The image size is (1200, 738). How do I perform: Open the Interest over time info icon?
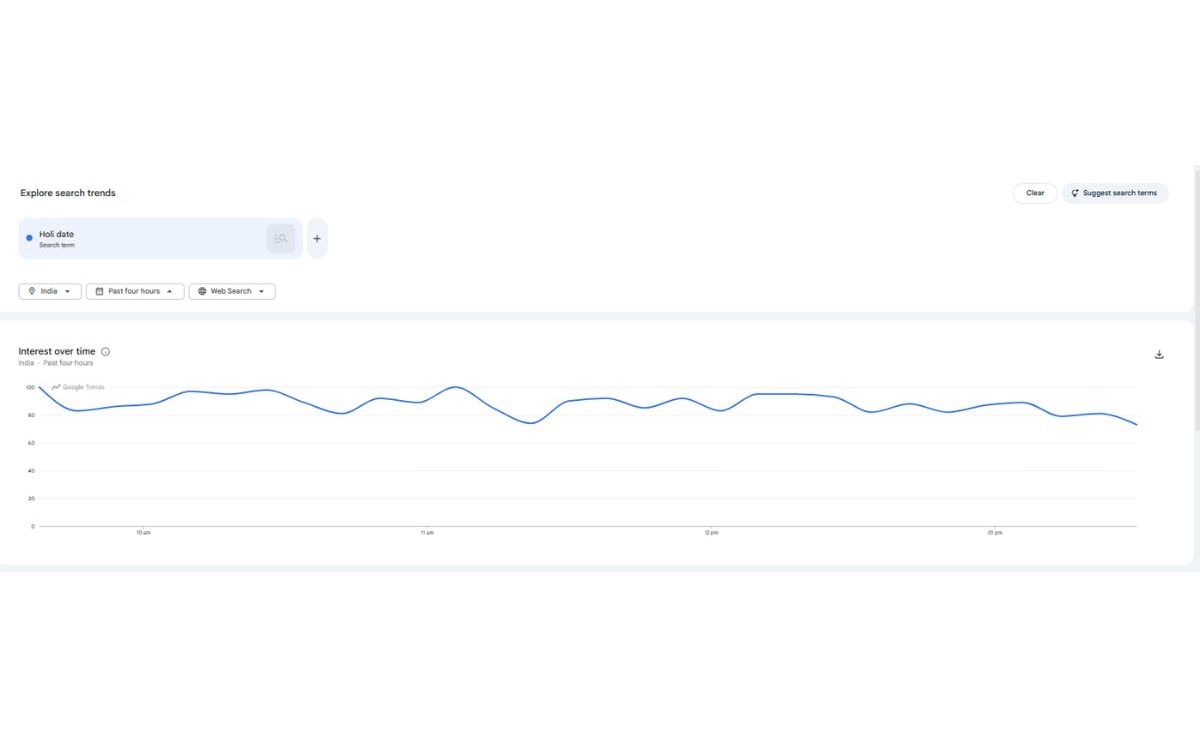pyautogui.click(x=106, y=352)
